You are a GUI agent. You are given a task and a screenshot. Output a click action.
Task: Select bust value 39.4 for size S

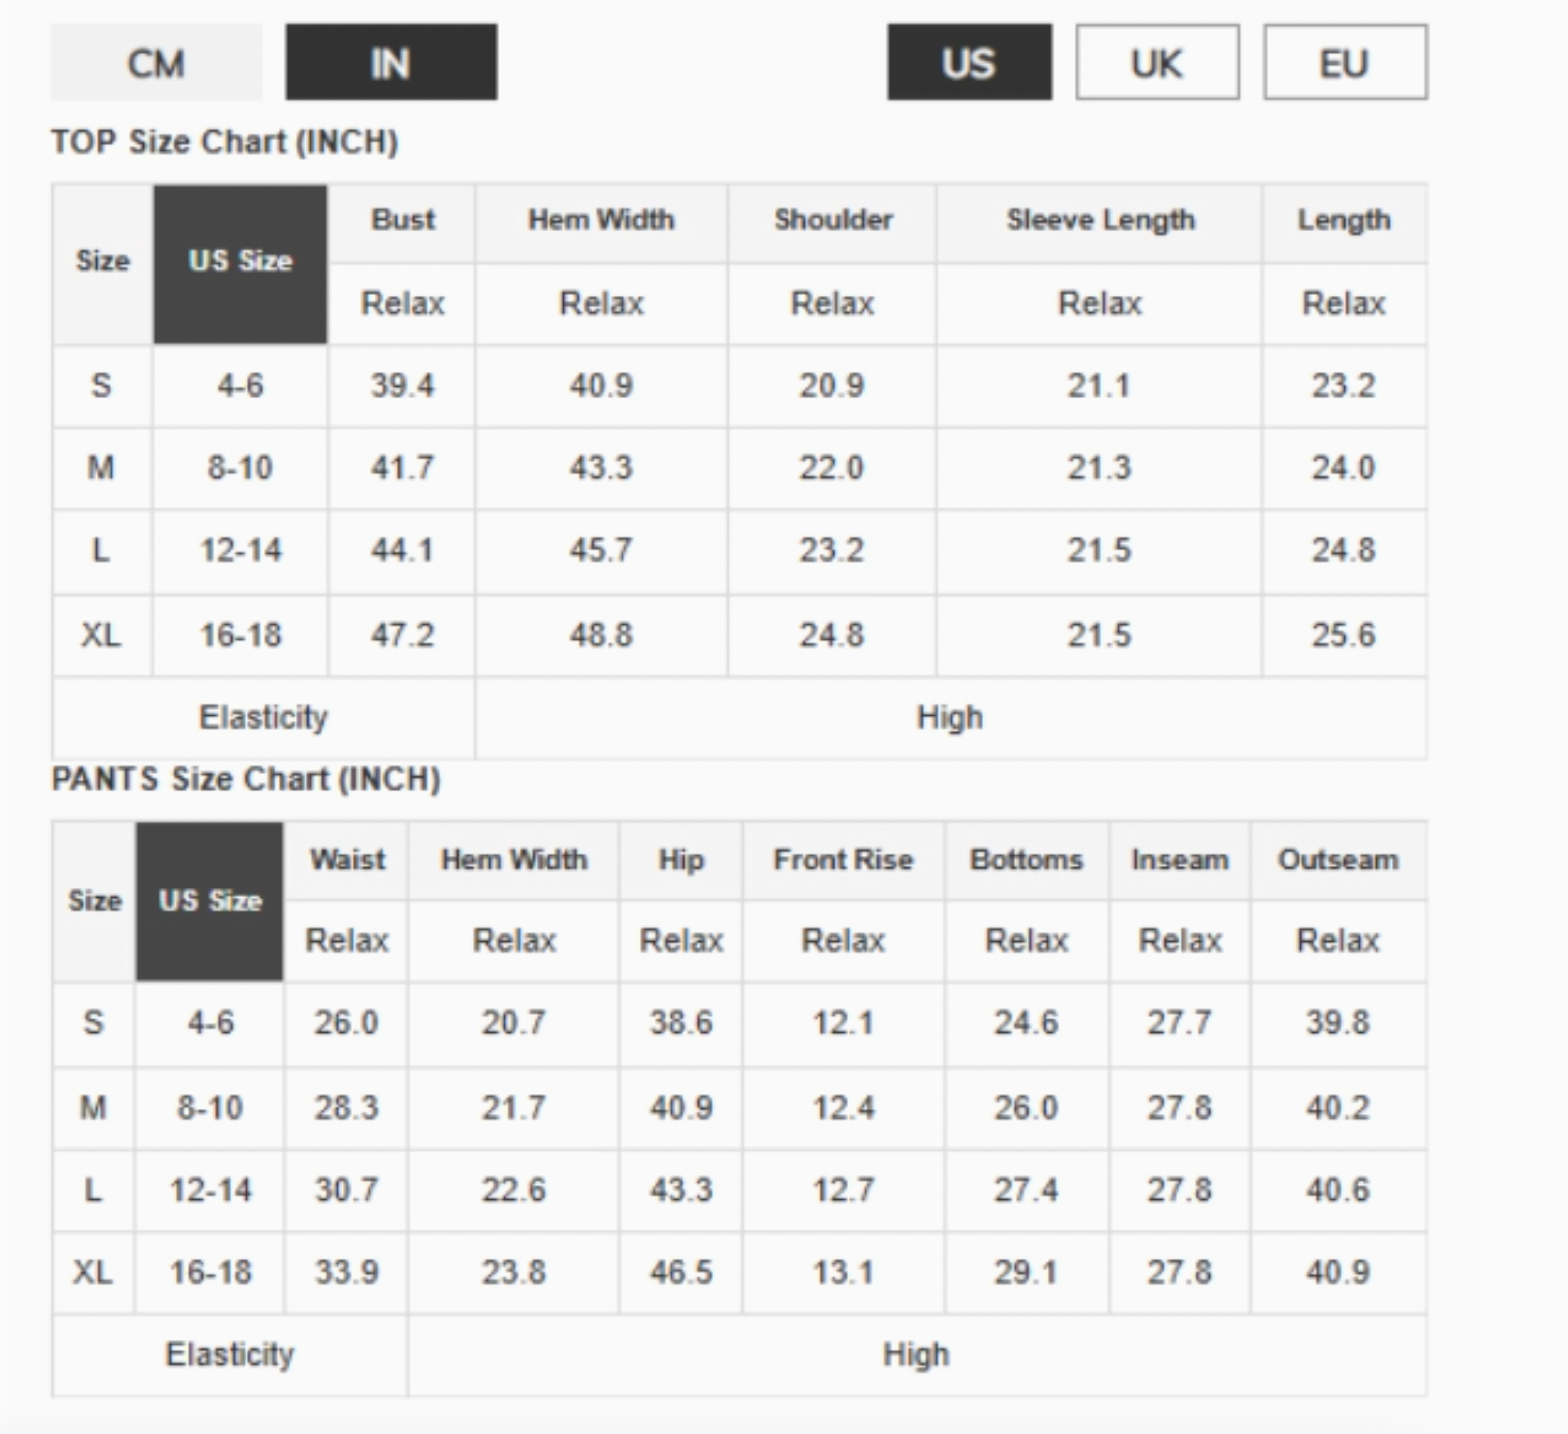point(402,386)
